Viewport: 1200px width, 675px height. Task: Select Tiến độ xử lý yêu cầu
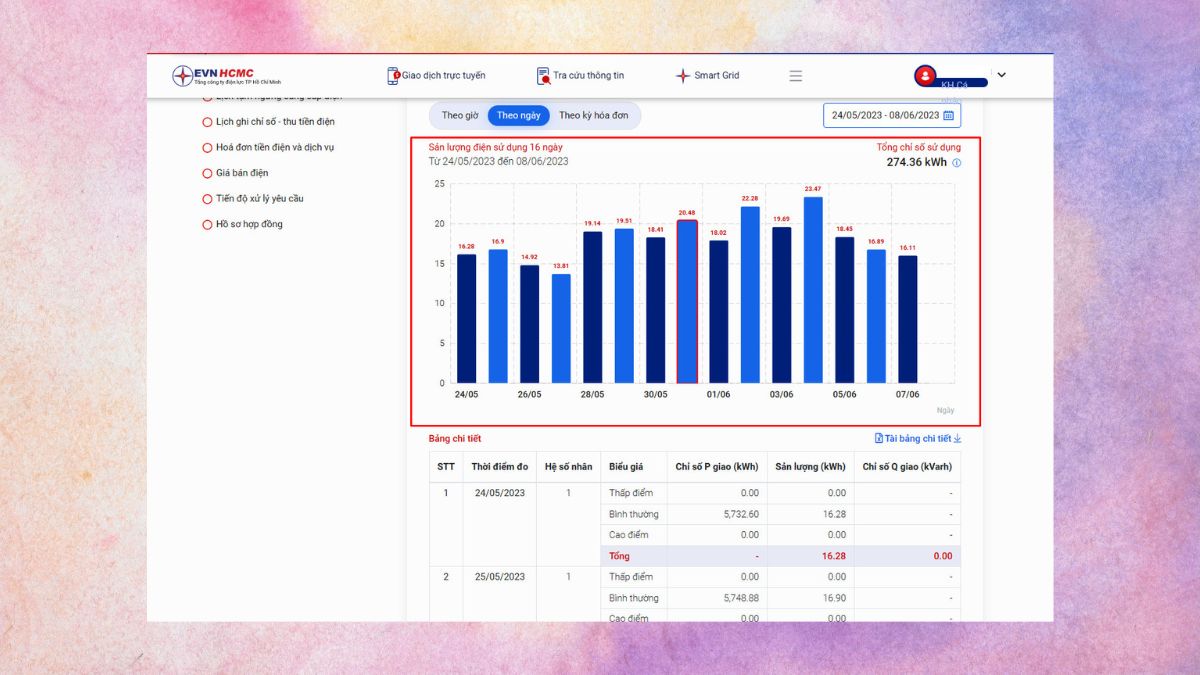[x=259, y=198]
